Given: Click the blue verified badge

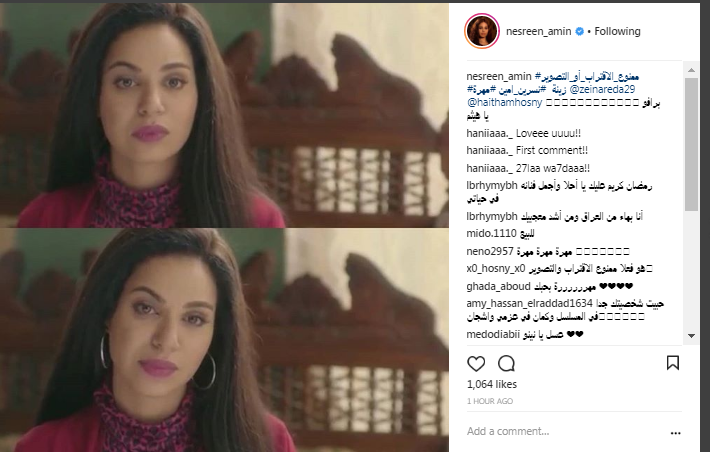Looking at the screenshot, I should [579, 31].
